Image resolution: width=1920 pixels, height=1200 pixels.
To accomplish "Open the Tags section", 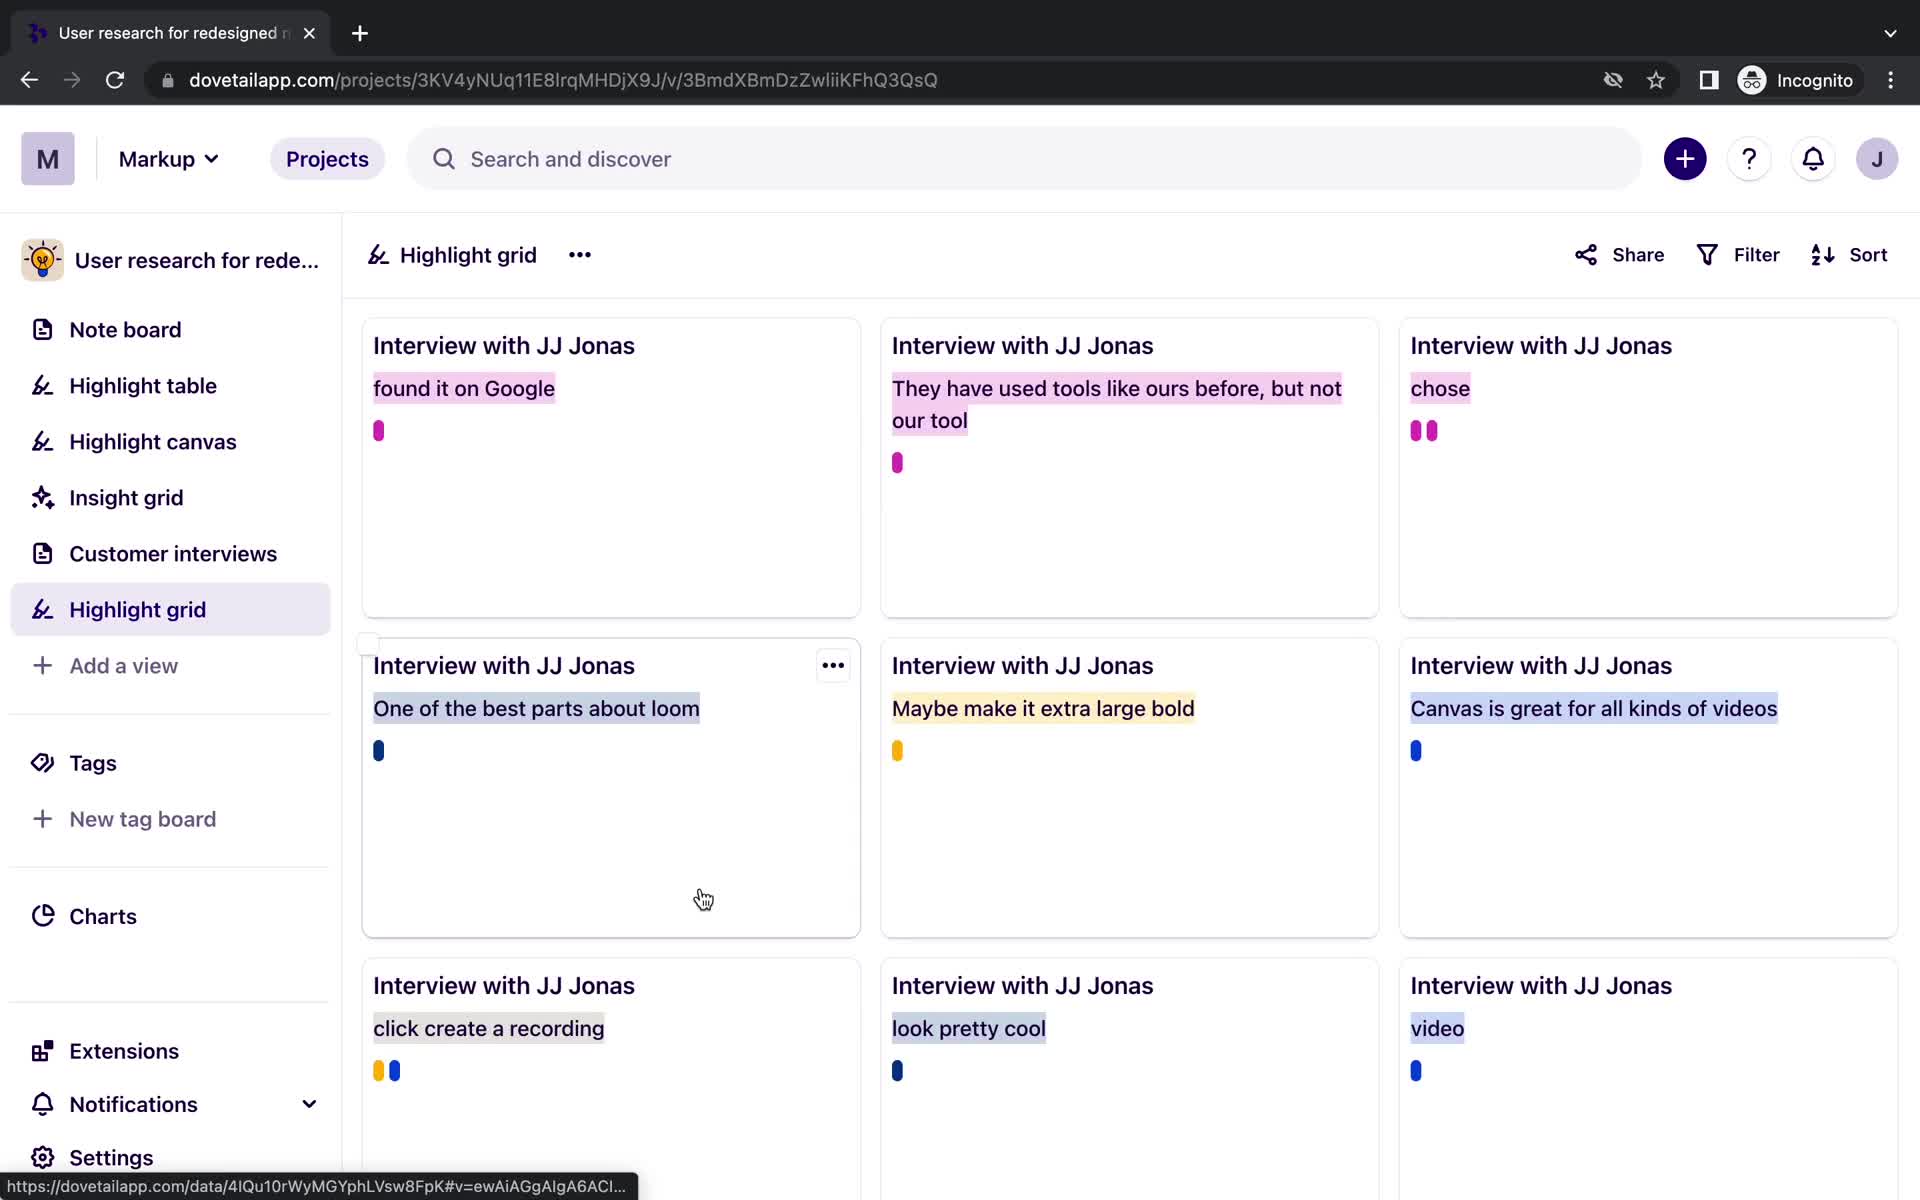I will [93, 762].
